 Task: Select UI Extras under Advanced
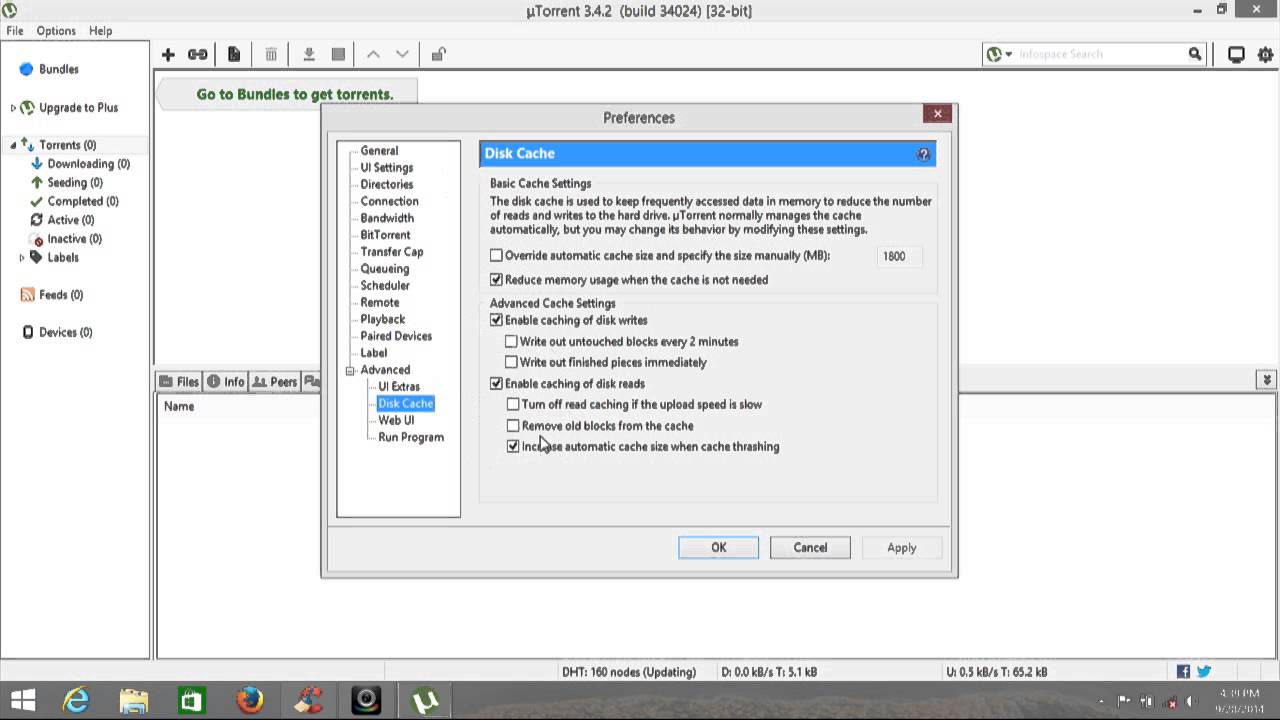click(399, 387)
